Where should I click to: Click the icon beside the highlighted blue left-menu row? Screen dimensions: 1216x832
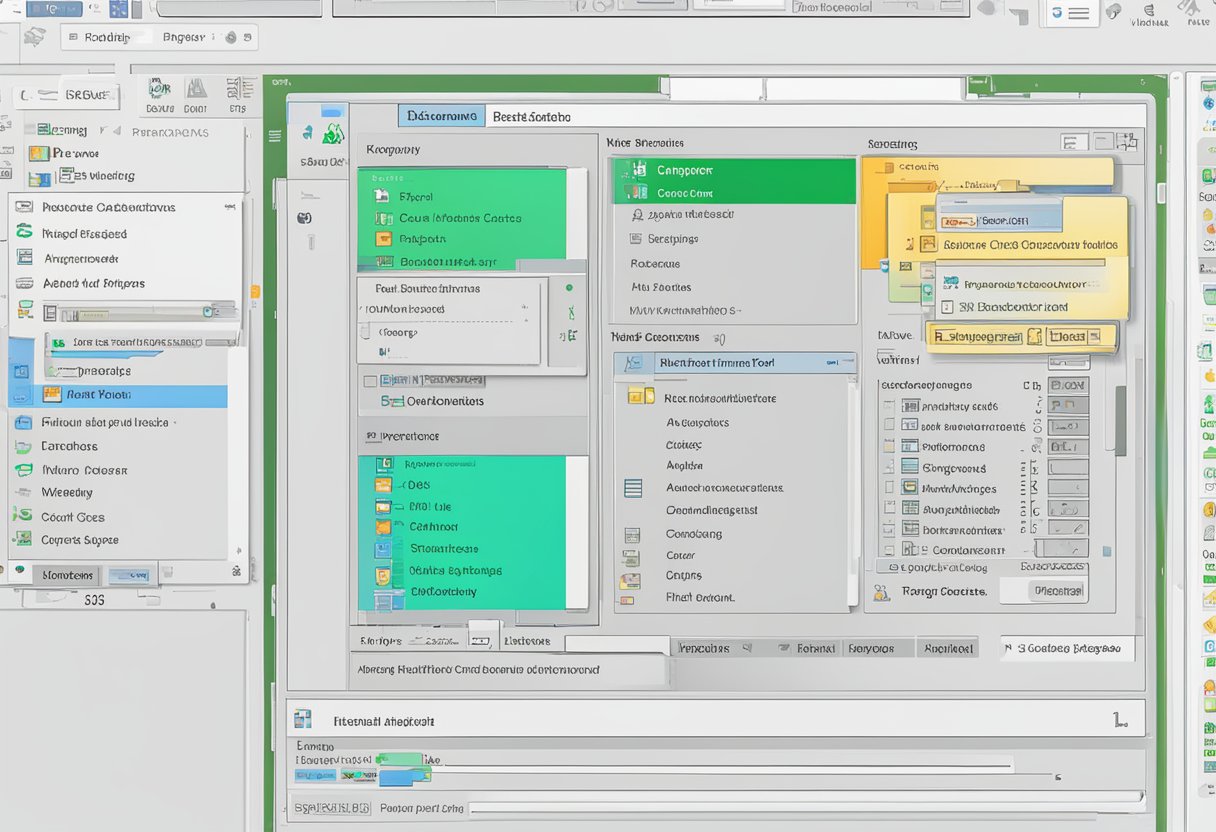(52, 395)
